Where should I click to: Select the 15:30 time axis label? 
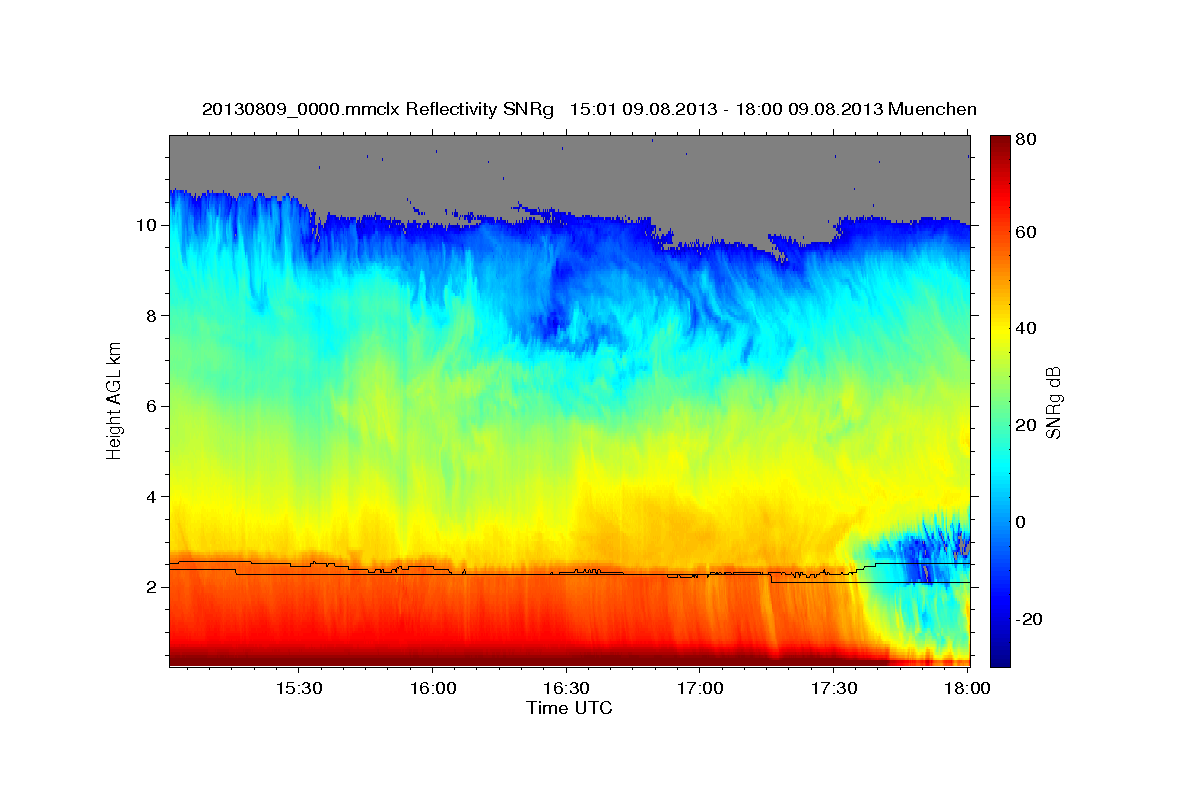point(298,689)
